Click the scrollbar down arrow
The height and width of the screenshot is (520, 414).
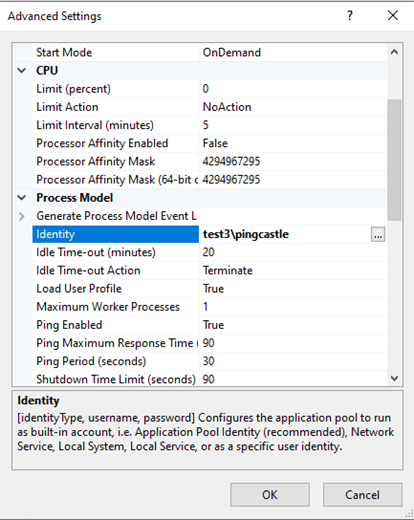(394, 378)
